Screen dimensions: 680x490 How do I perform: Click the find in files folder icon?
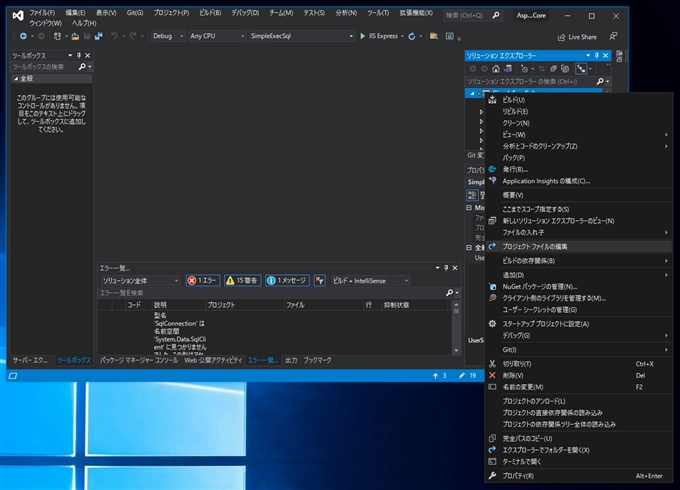point(433,36)
